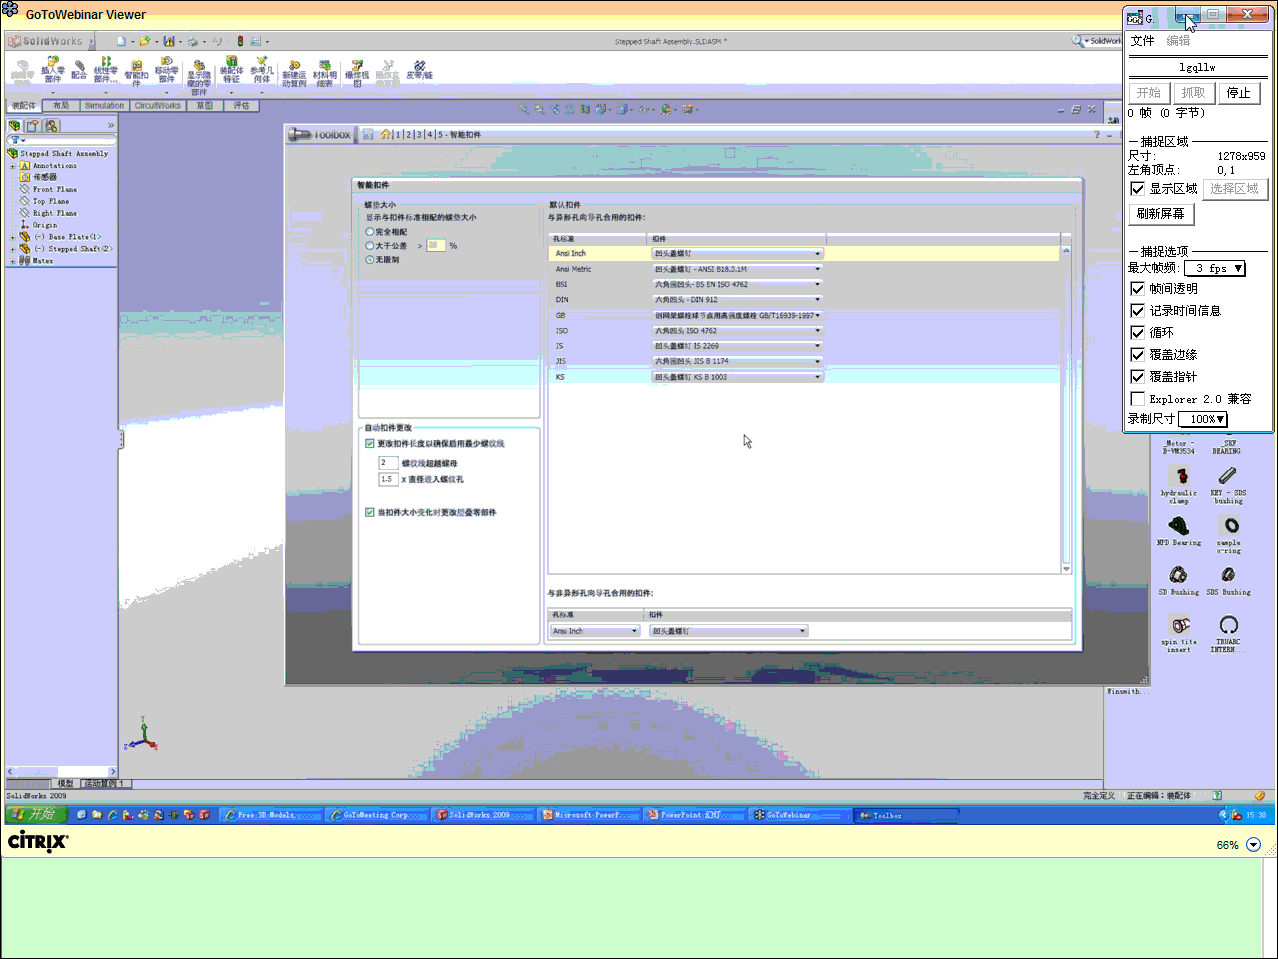Select the 完全相配 radio button
Screen dimensions: 1278x959
(x=370, y=231)
